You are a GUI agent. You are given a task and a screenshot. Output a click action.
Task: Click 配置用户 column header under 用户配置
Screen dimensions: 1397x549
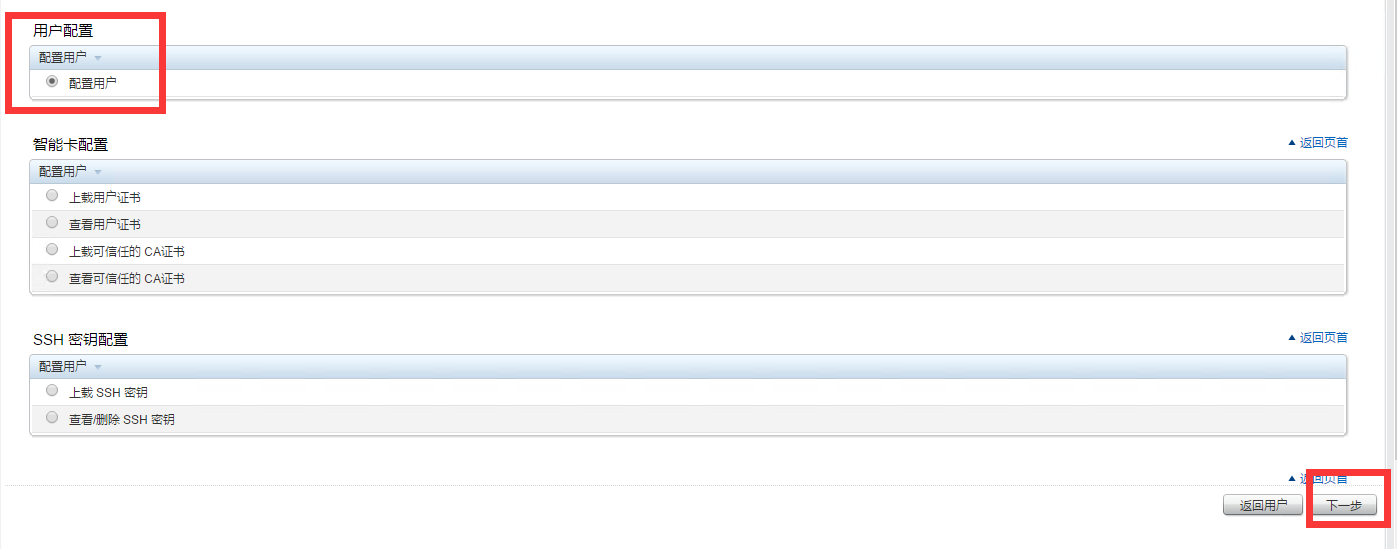(62, 58)
